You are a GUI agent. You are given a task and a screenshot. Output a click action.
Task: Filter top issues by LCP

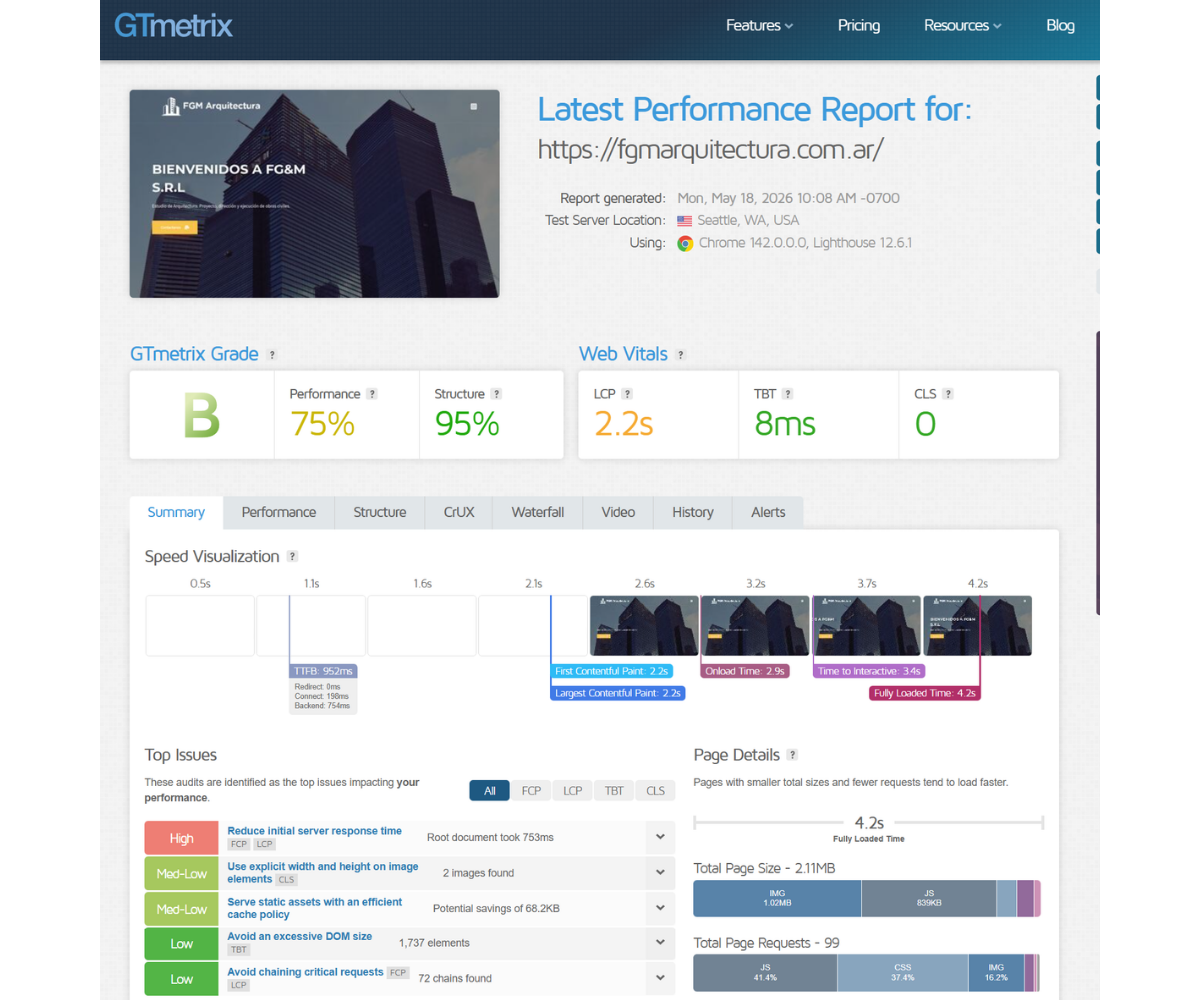[572, 791]
